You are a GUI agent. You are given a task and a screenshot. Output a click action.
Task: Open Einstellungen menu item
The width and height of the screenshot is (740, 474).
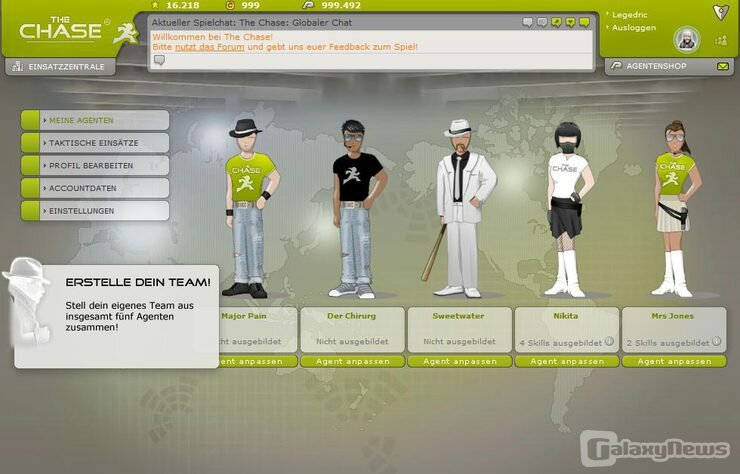[95, 211]
